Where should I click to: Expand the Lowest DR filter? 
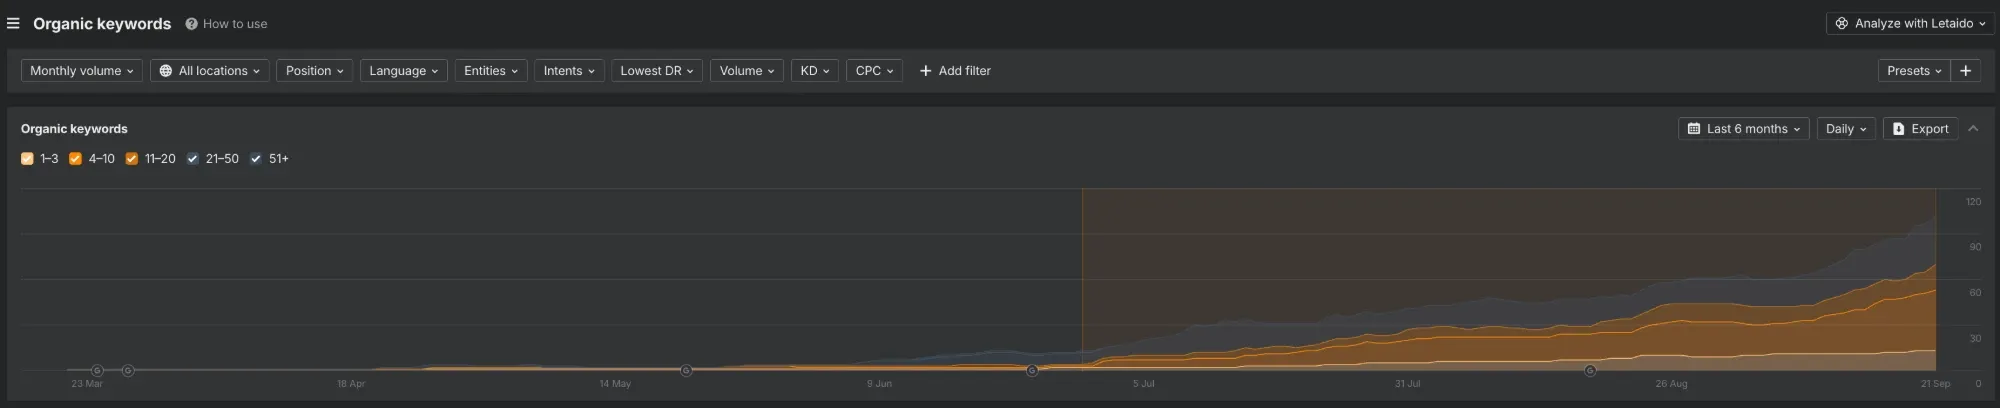[657, 71]
